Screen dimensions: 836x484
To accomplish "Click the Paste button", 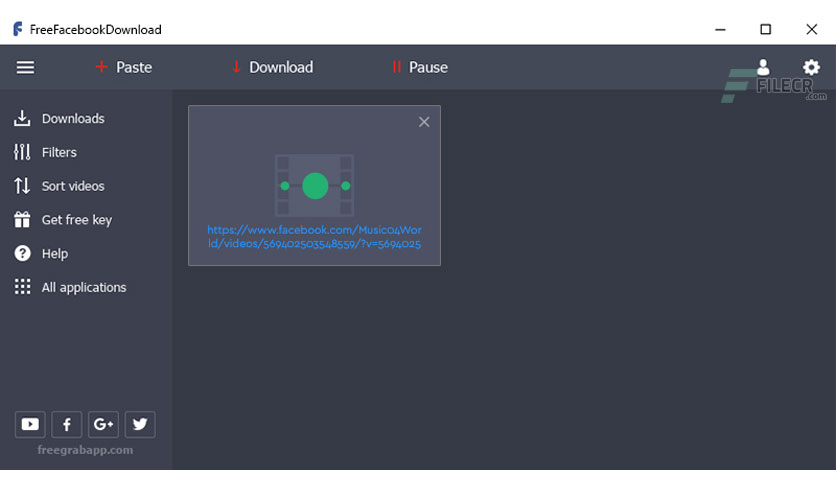I will click(x=124, y=67).
